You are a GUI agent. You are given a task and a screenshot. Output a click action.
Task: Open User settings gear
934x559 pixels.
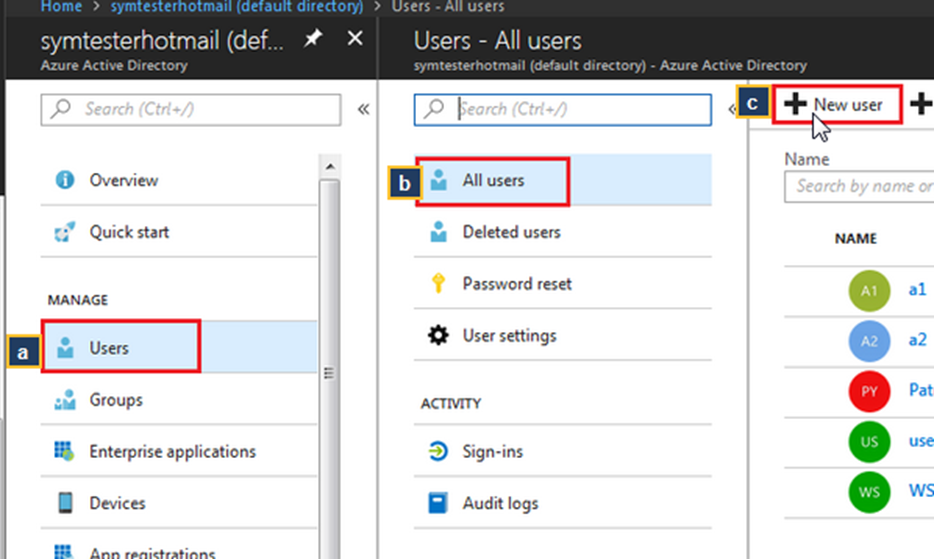pos(438,336)
